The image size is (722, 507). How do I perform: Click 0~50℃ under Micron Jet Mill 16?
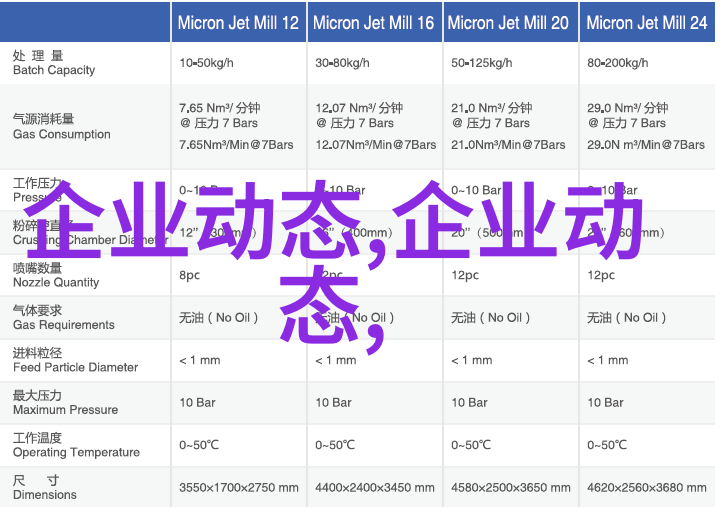point(335,445)
